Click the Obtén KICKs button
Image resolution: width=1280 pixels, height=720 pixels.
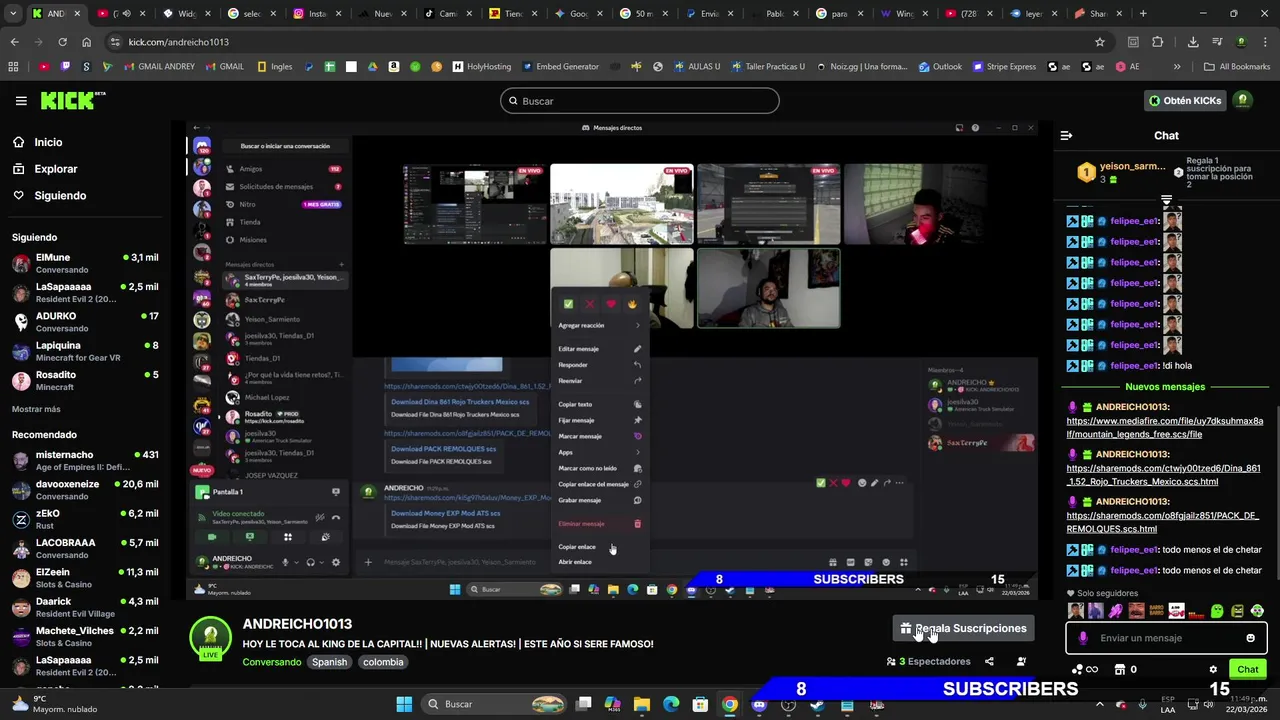(1185, 101)
